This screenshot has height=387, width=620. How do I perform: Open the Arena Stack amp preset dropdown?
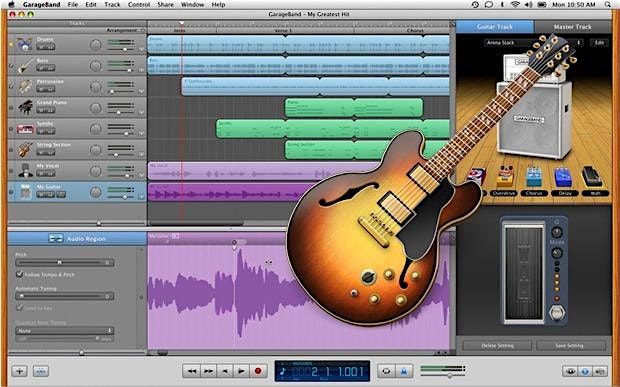click(534, 42)
